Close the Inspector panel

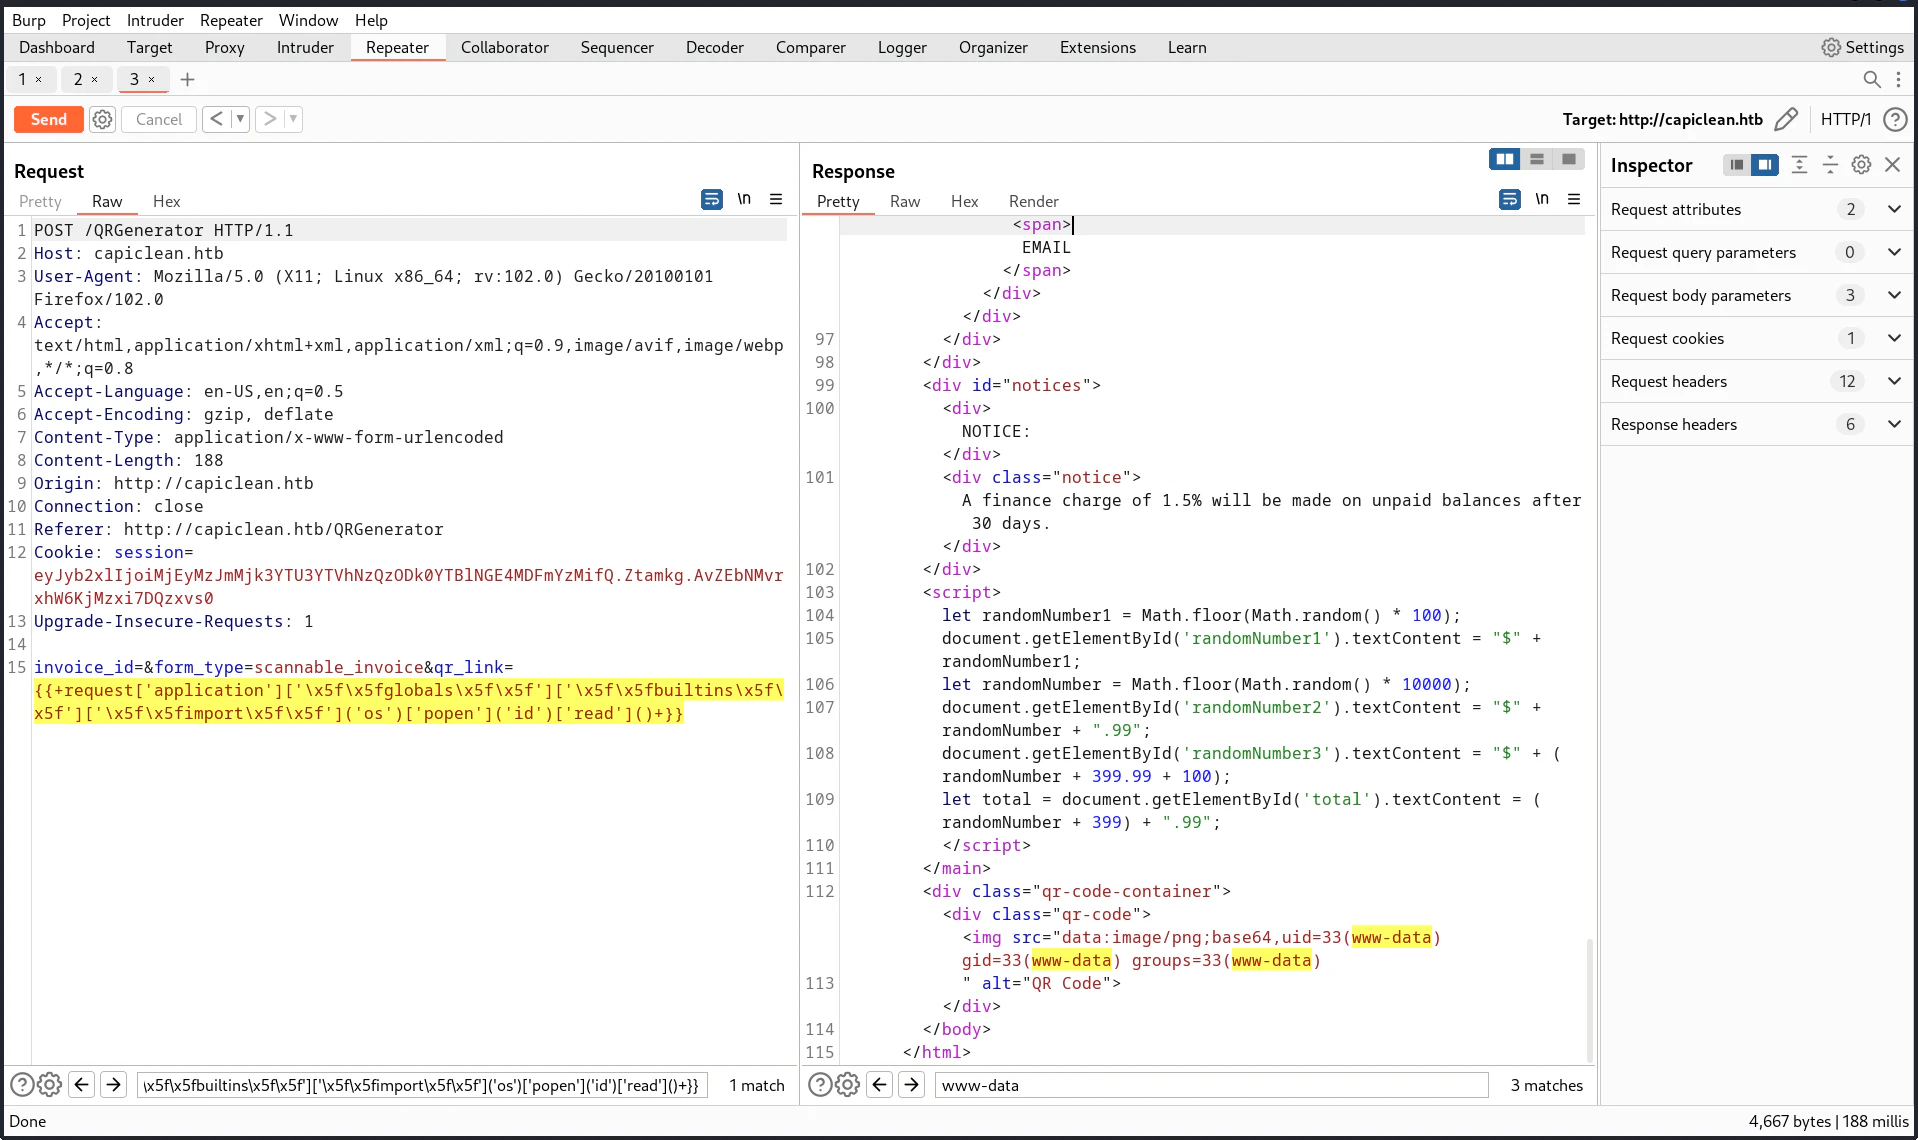[x=1892, y=165]
